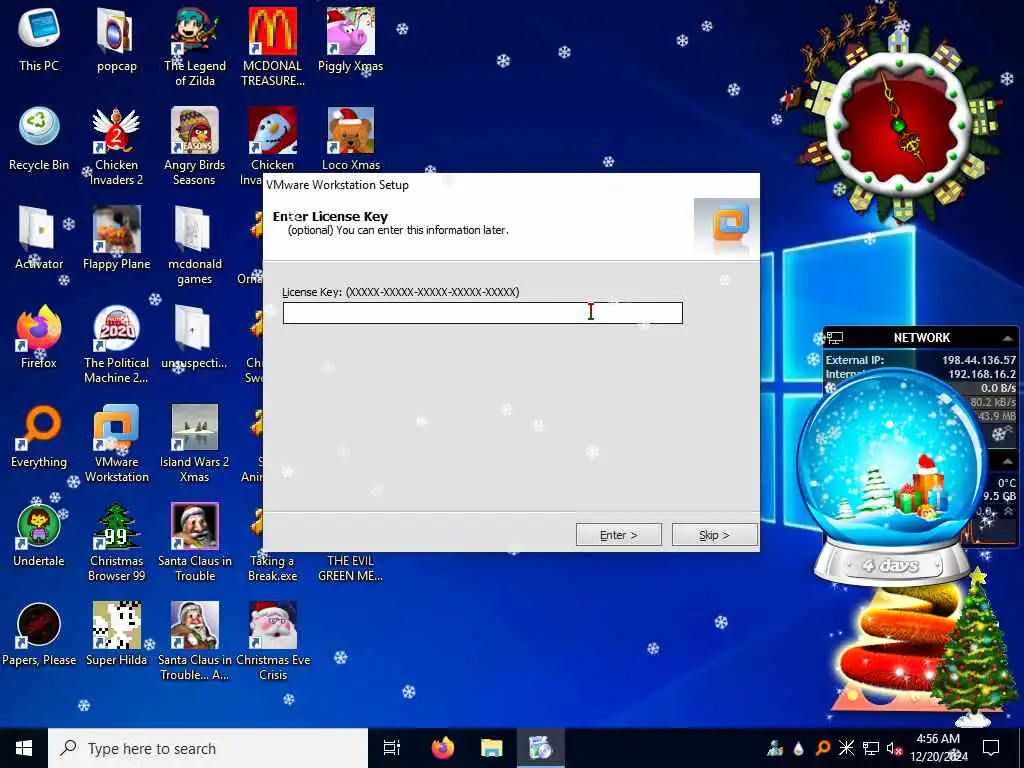The width and height of the screenshot is (1024, 768).
Task: Click the Skip button in VMware setup
Action: click(714, 535)
